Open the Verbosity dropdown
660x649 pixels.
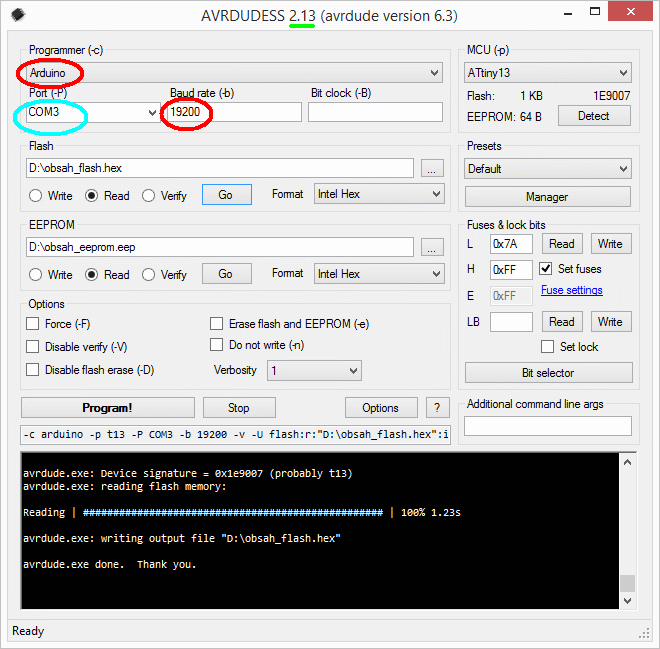pos(314,371)
